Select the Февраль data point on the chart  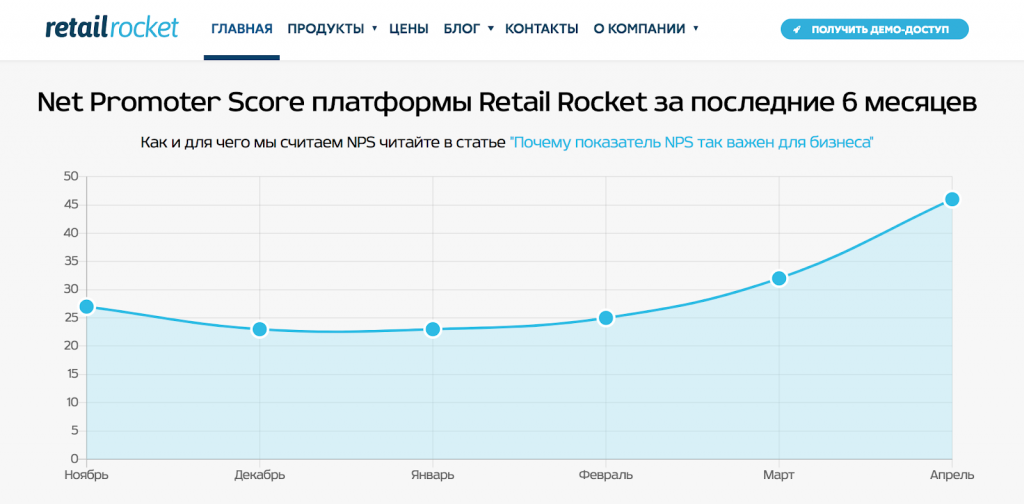coord(605,318)
